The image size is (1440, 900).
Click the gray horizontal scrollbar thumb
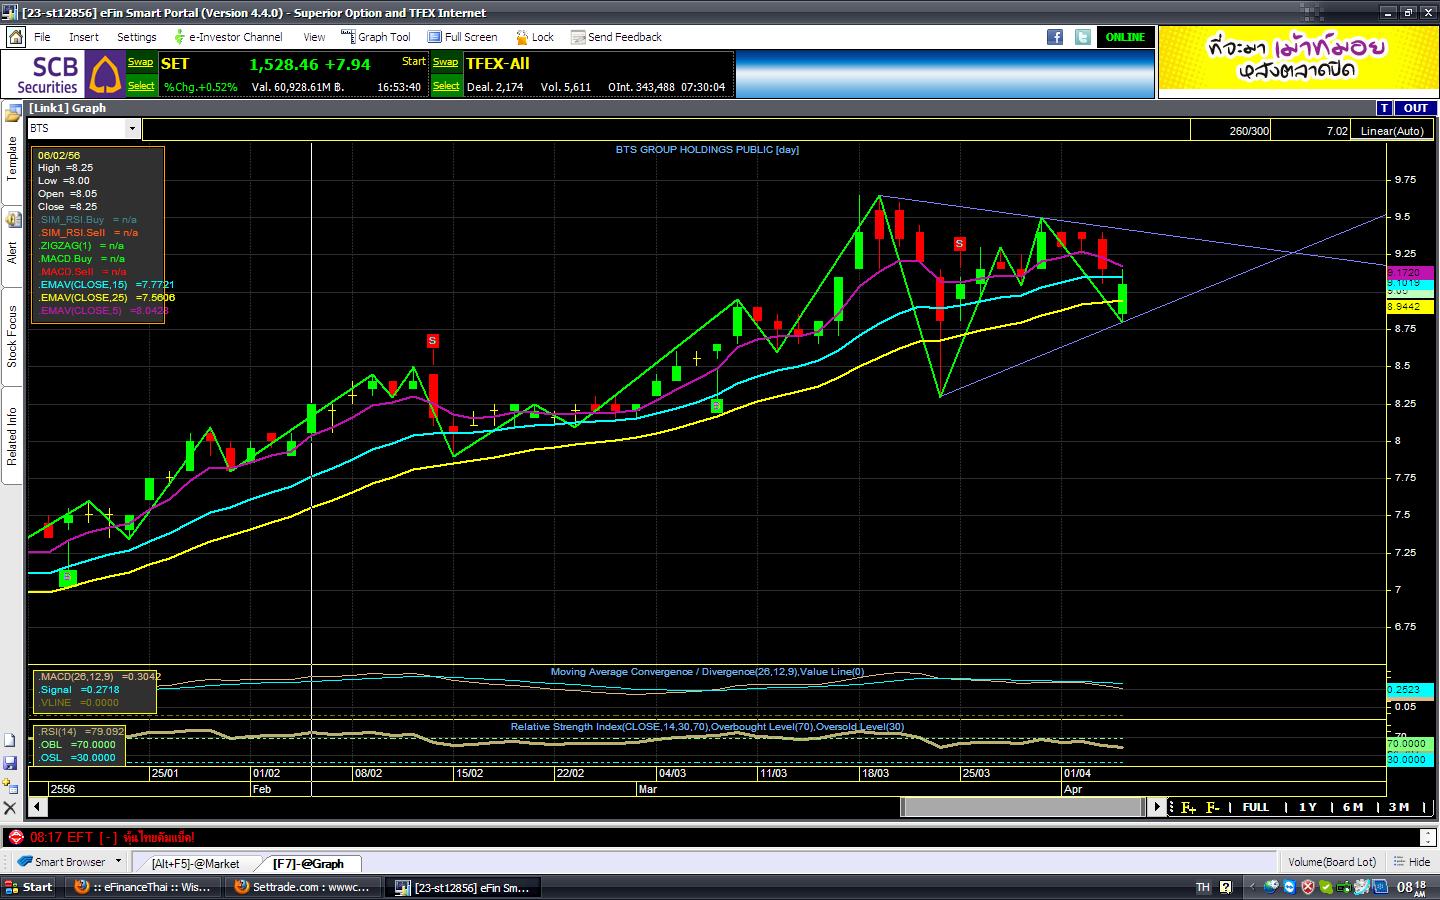coord(1022,806)
